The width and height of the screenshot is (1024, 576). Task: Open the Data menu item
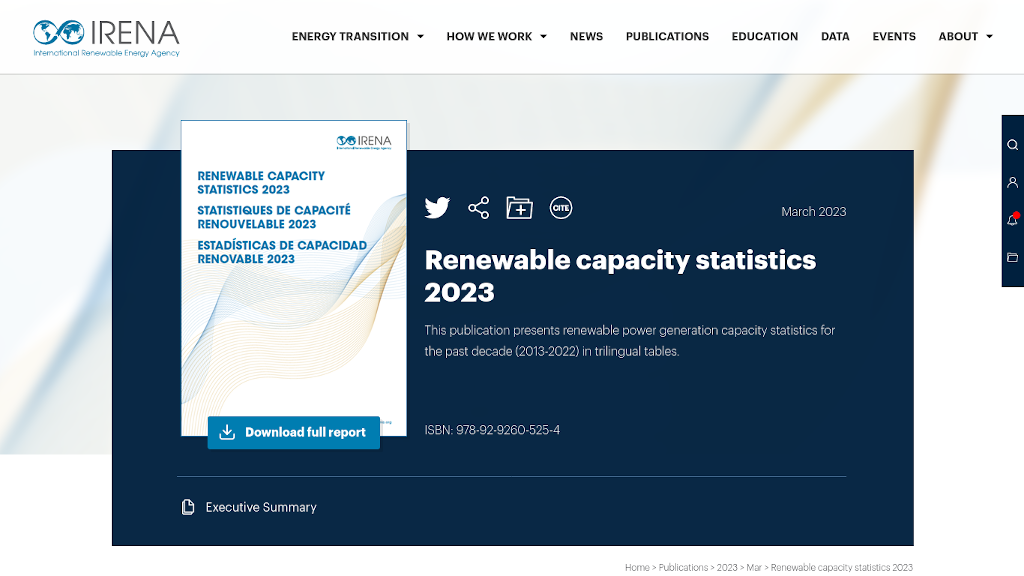[x=835, y=37]
